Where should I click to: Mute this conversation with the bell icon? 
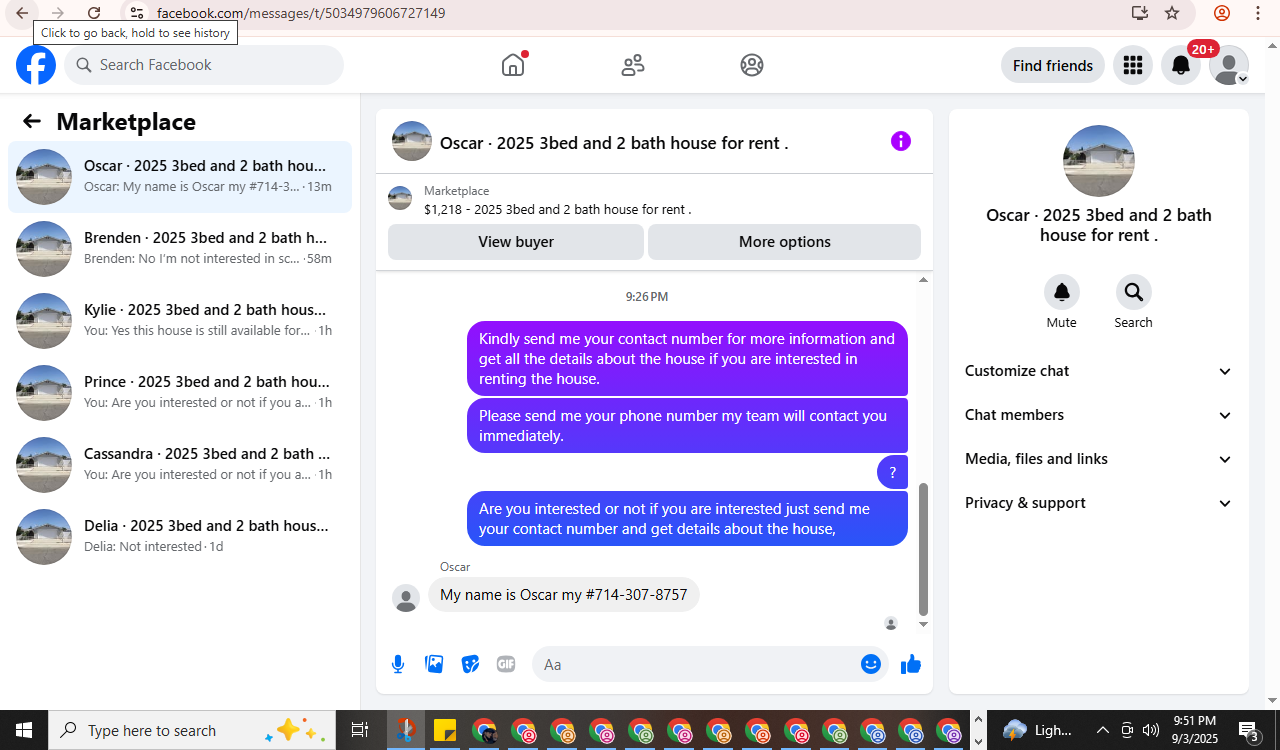(x=1062, y=292)
